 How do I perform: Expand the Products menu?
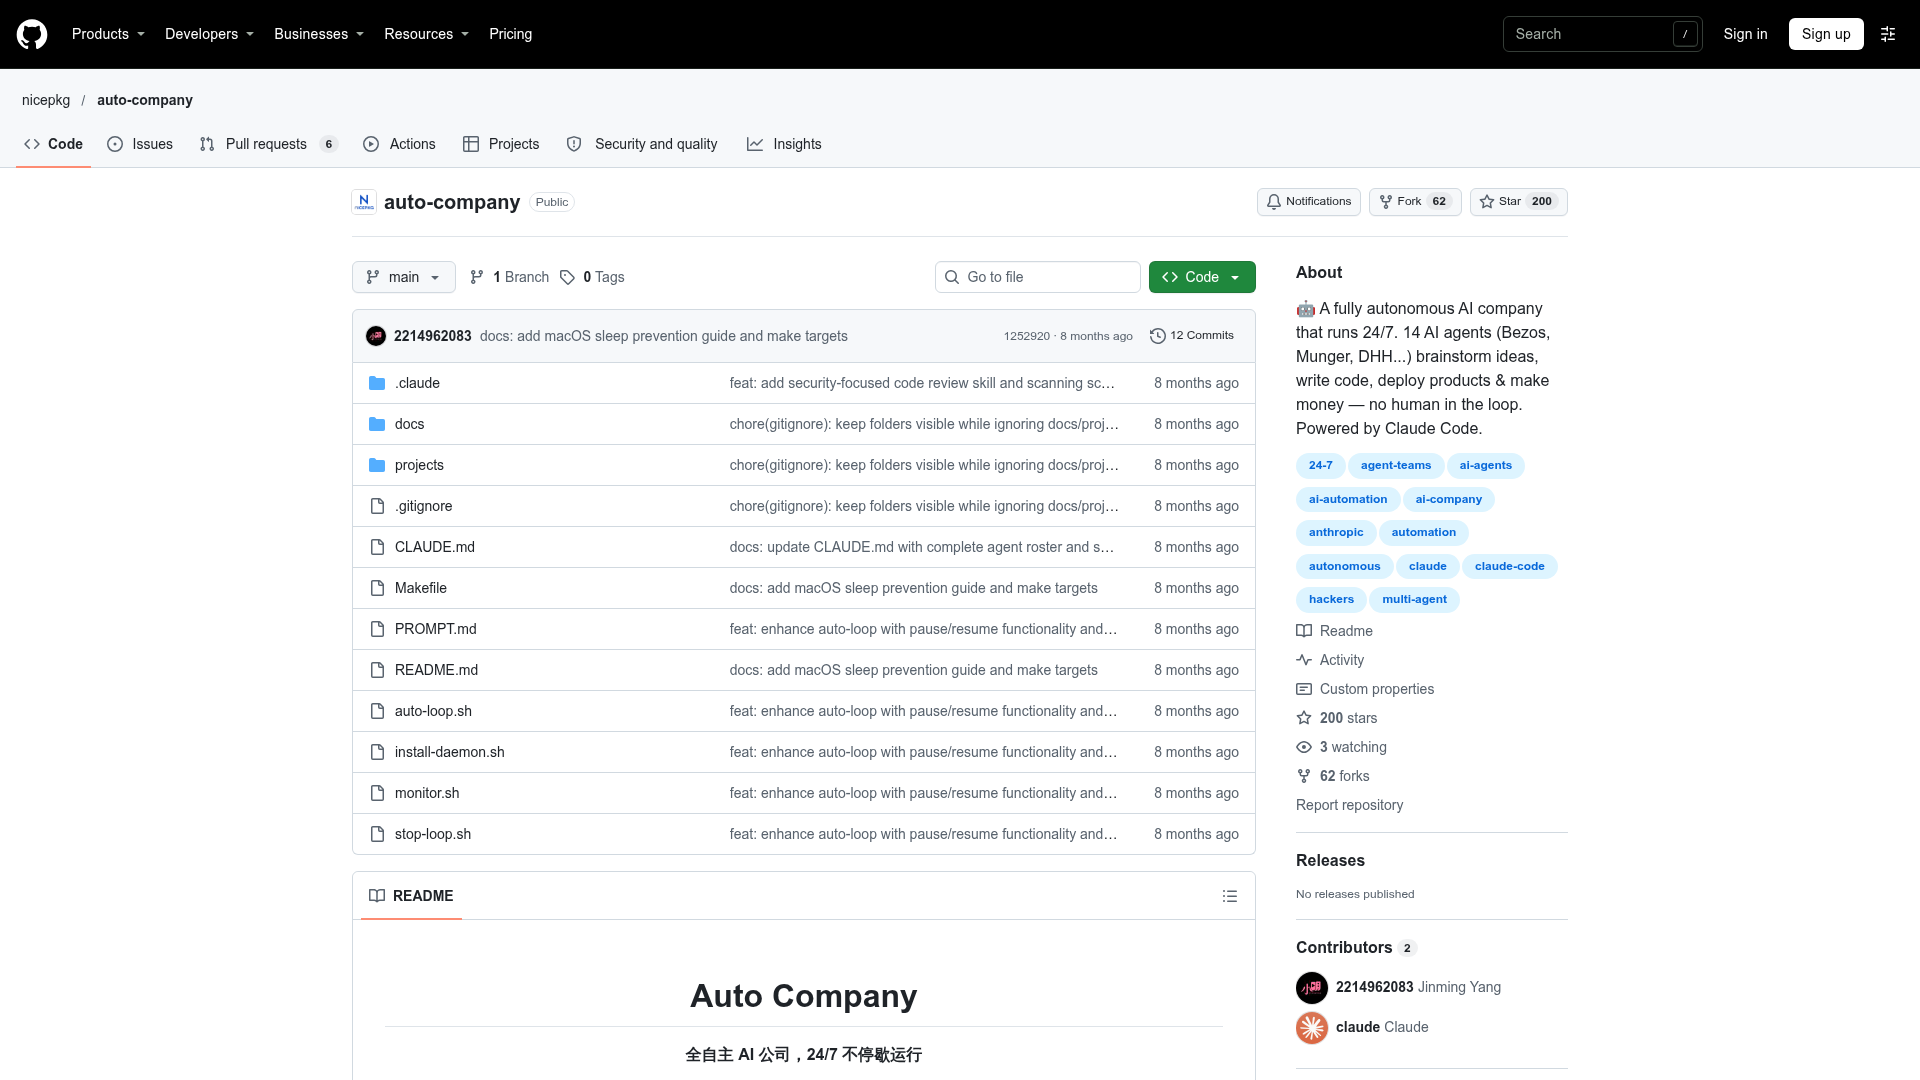[x=108, y=34]
